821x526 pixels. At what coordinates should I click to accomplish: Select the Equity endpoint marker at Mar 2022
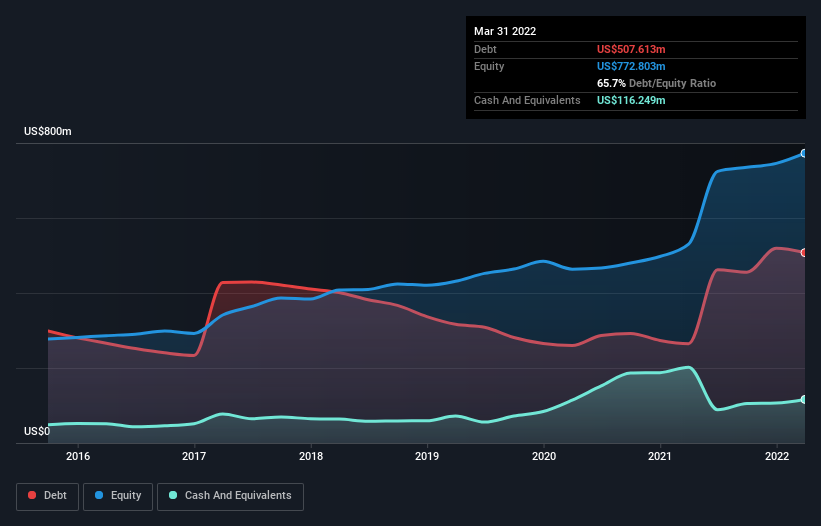tap(804, 153)
